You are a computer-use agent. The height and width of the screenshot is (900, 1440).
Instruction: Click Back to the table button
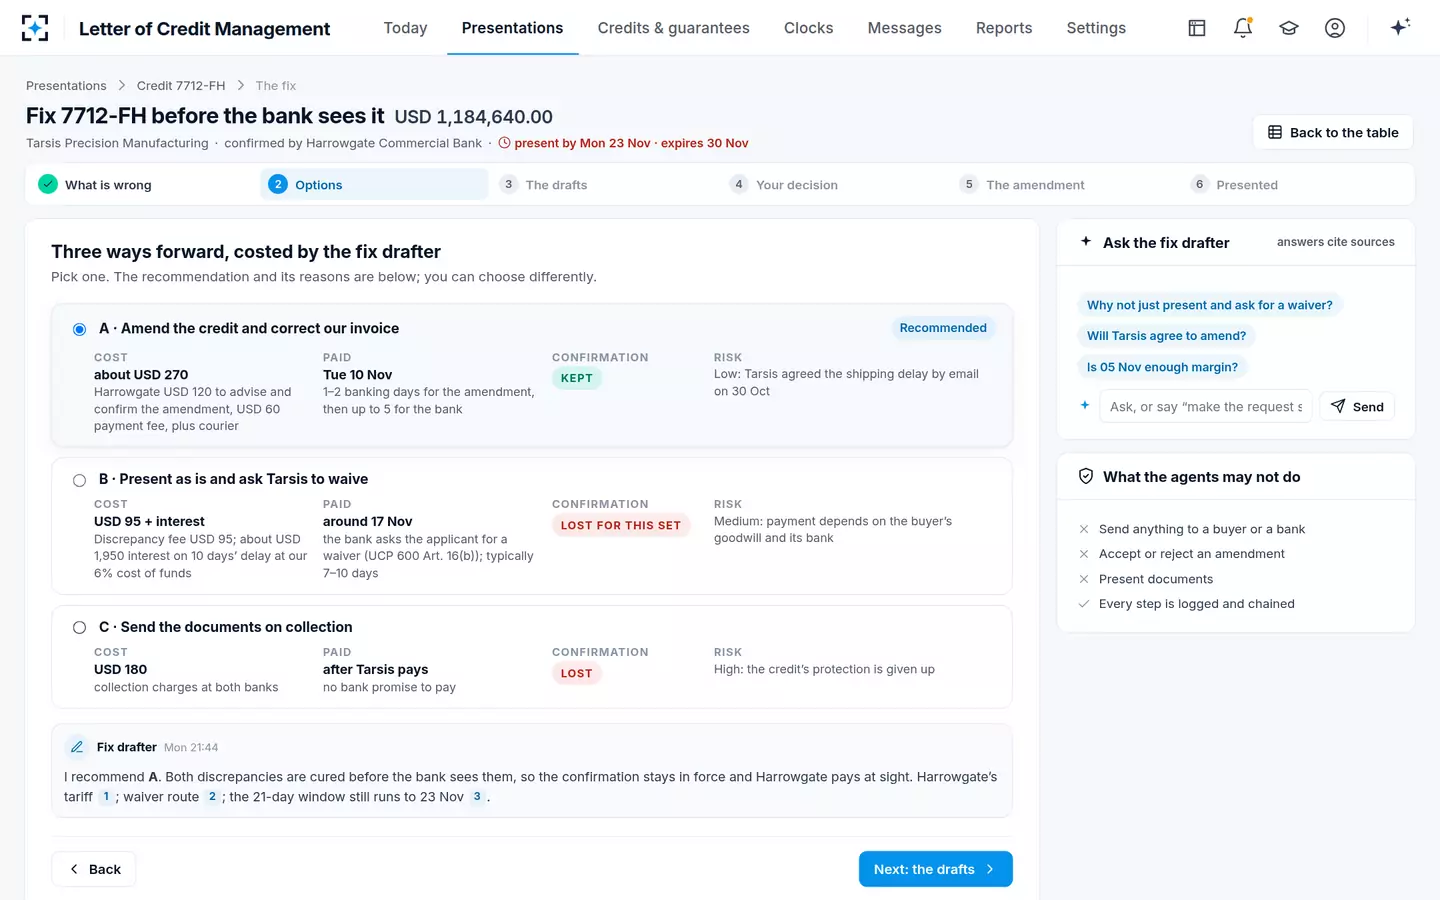tap(1333, 132)
